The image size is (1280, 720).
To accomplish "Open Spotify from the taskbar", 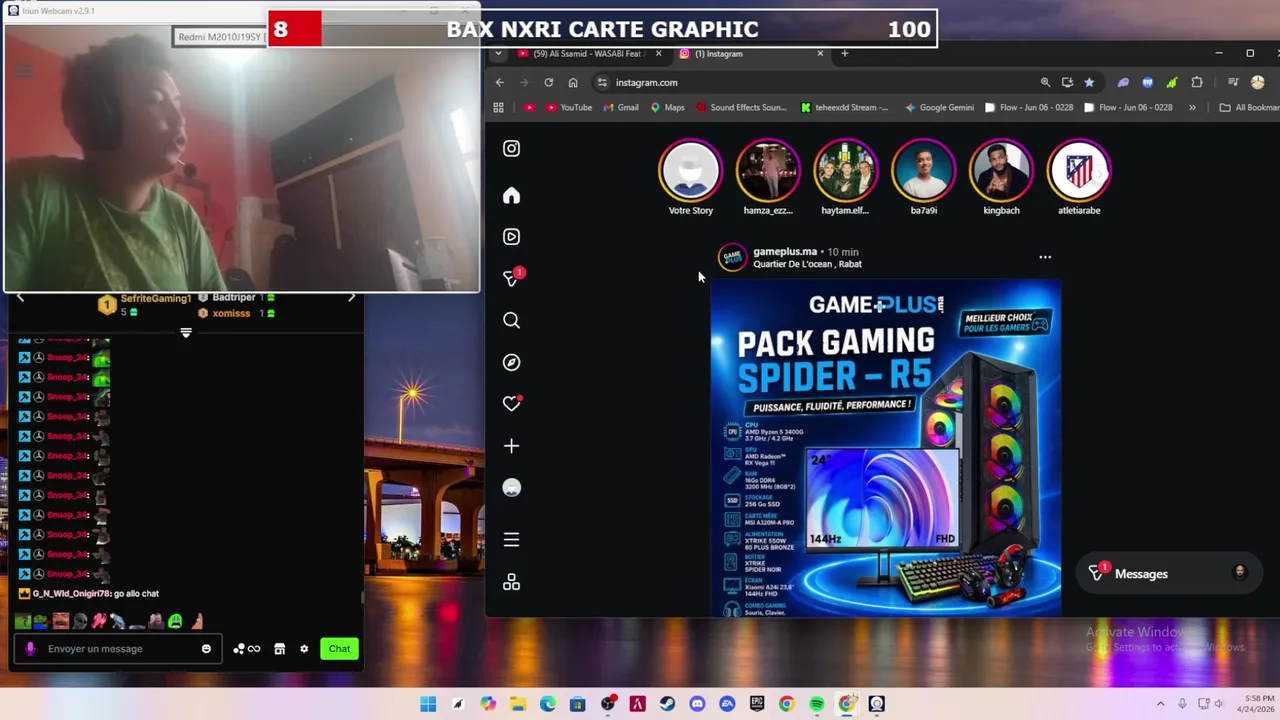I will 817,704.
